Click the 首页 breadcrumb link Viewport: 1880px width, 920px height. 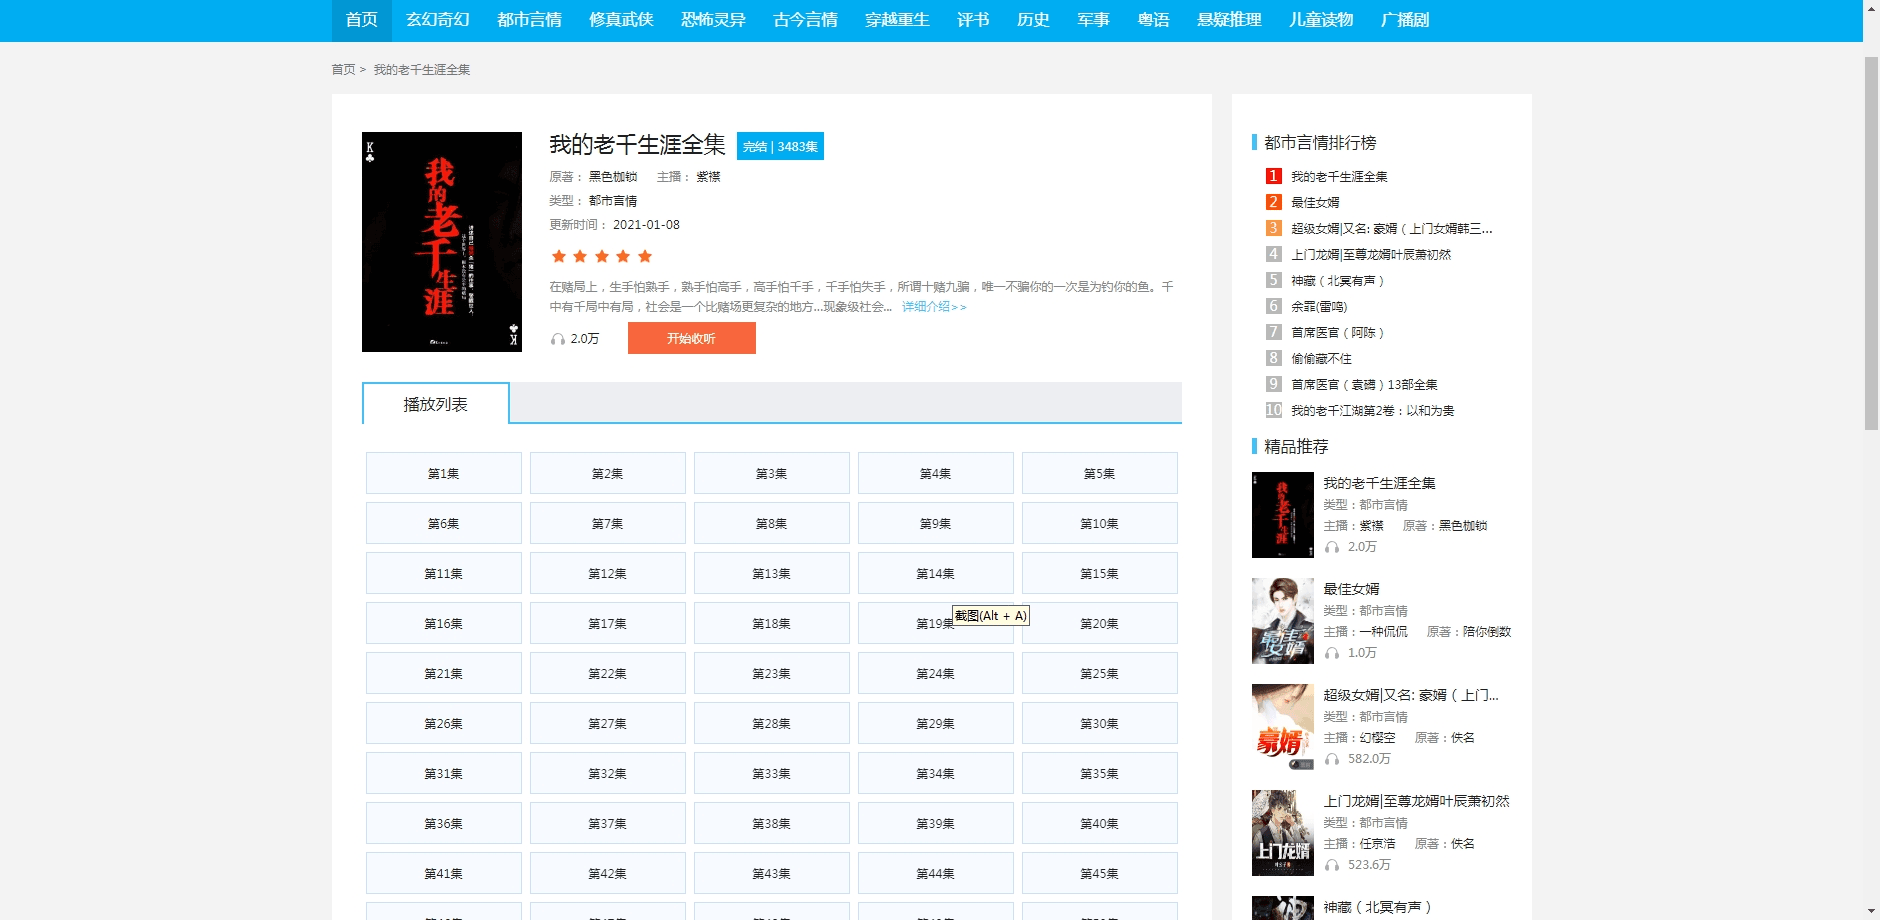[343, 70]
